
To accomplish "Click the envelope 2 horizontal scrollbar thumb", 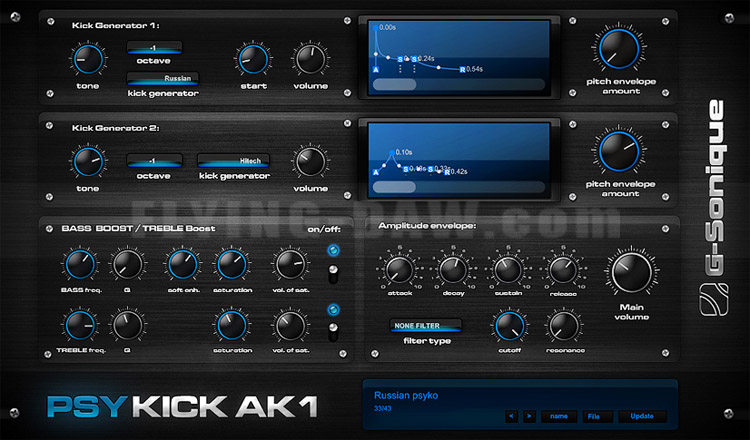I will (x=395, y=187).
